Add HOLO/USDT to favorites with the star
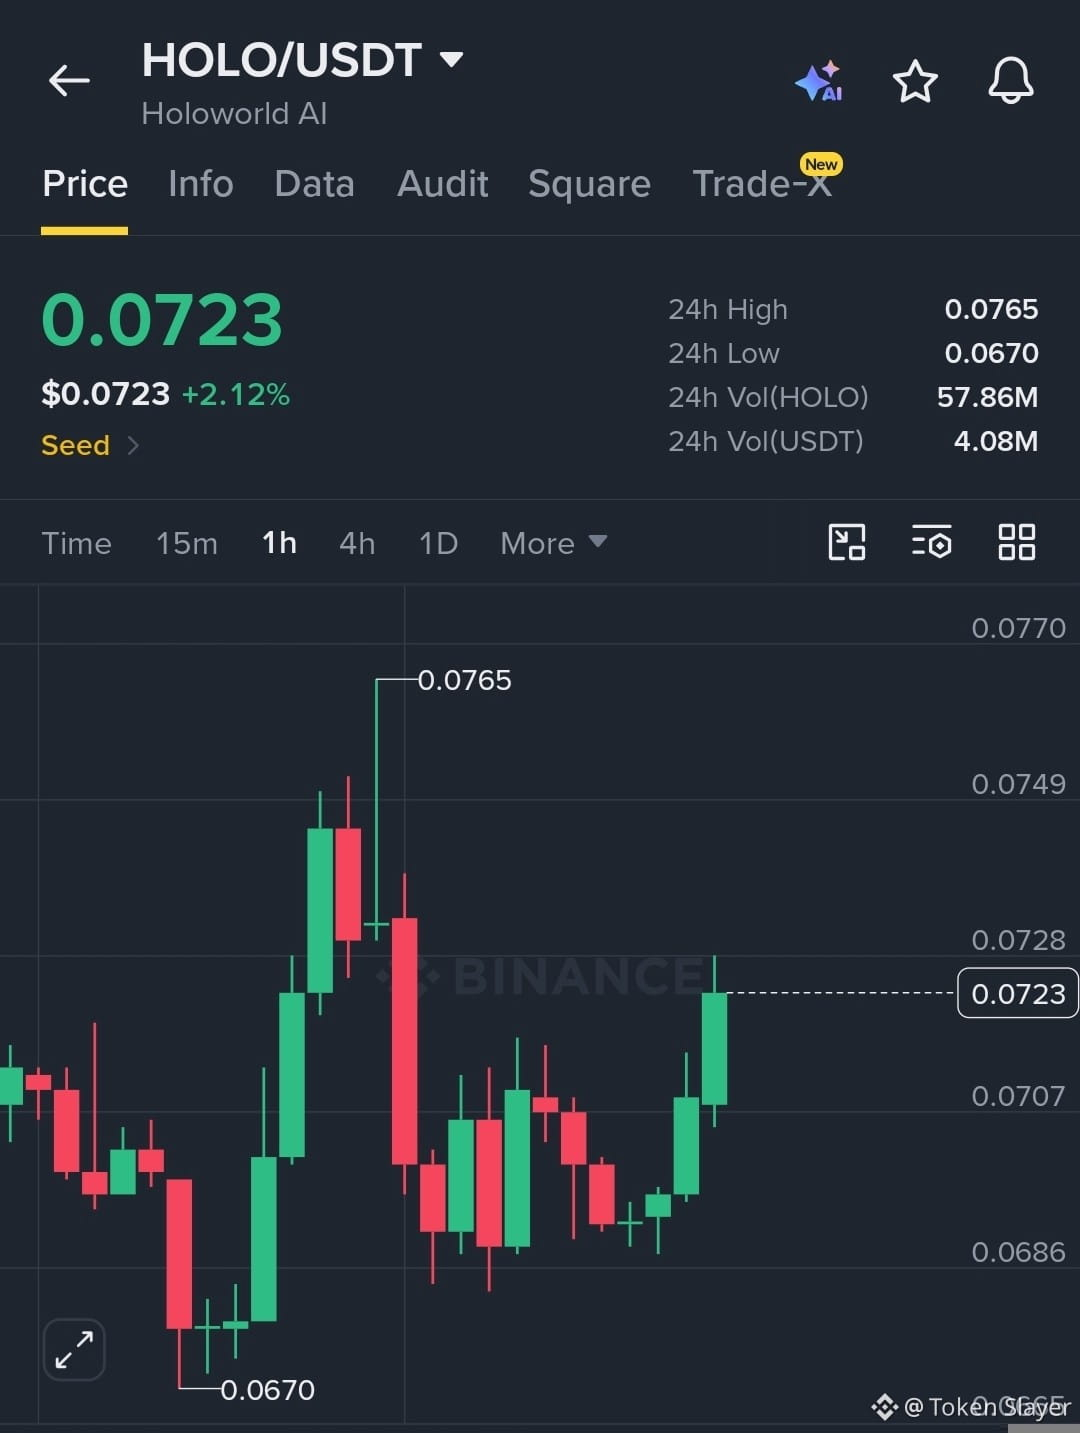 point(915,81)
